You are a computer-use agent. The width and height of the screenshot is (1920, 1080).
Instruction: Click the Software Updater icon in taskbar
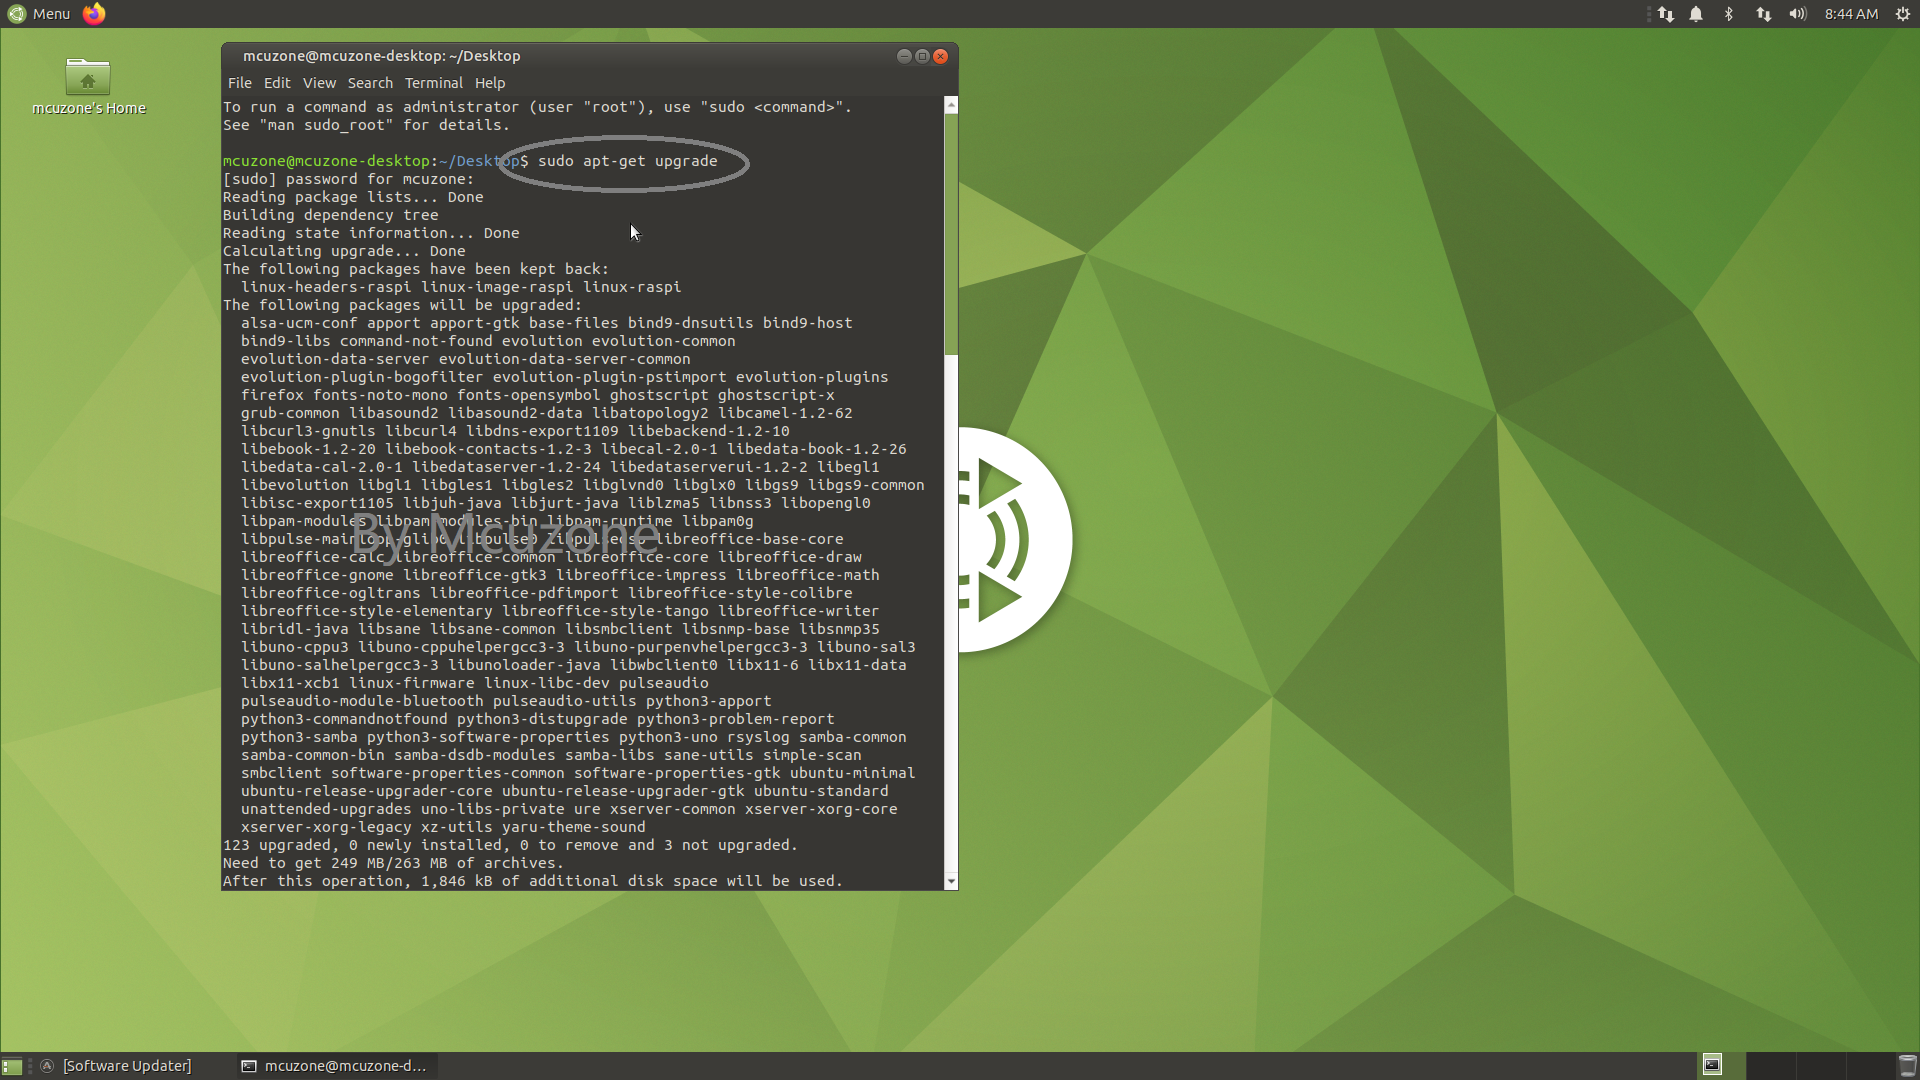[x=47, y=1066]
